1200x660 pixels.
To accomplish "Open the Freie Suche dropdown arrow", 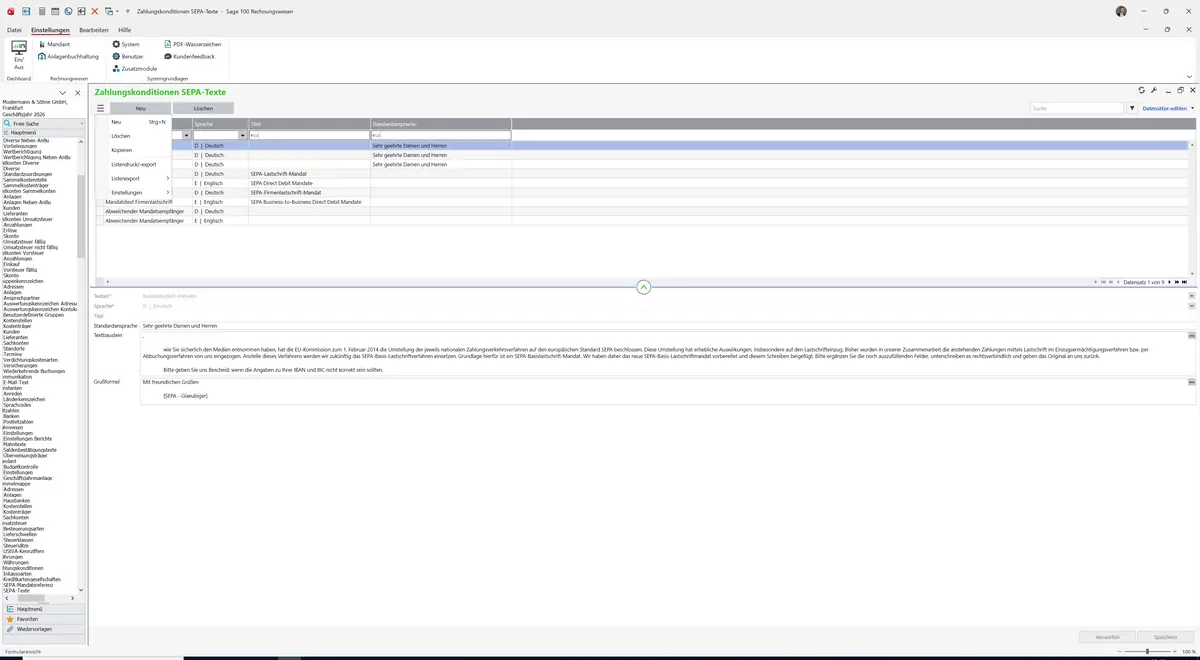I will (x=81, y=124).
